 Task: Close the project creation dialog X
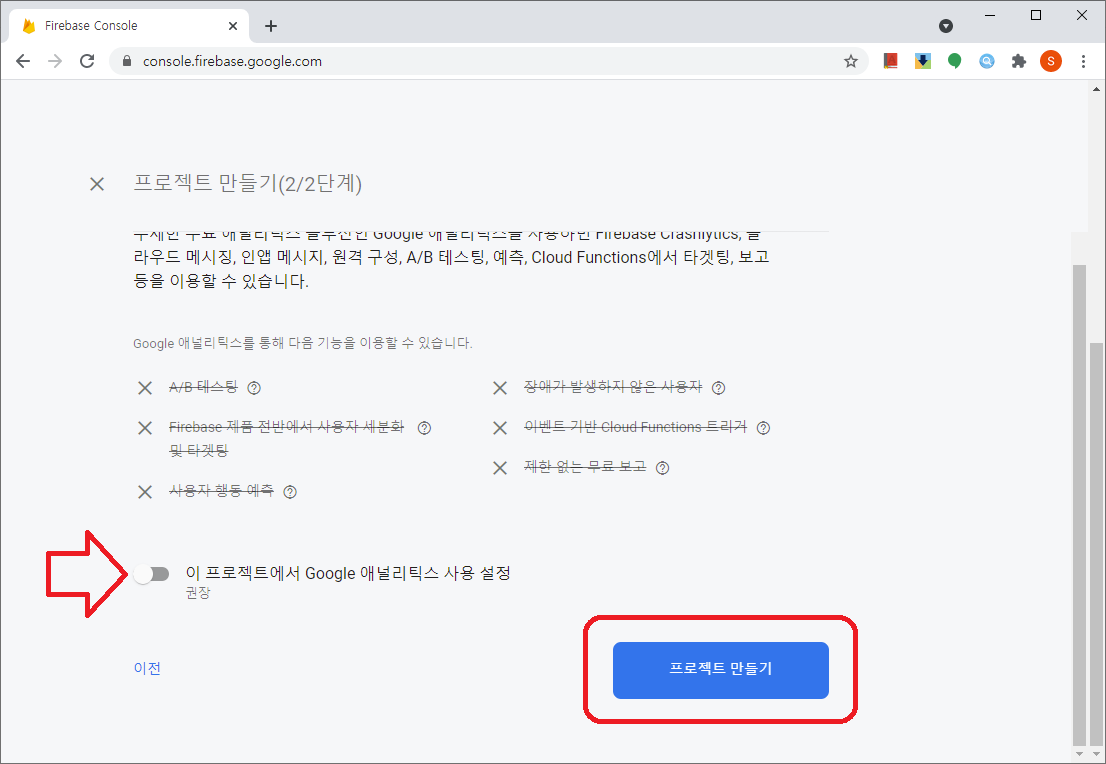click(x=97, y=184)
